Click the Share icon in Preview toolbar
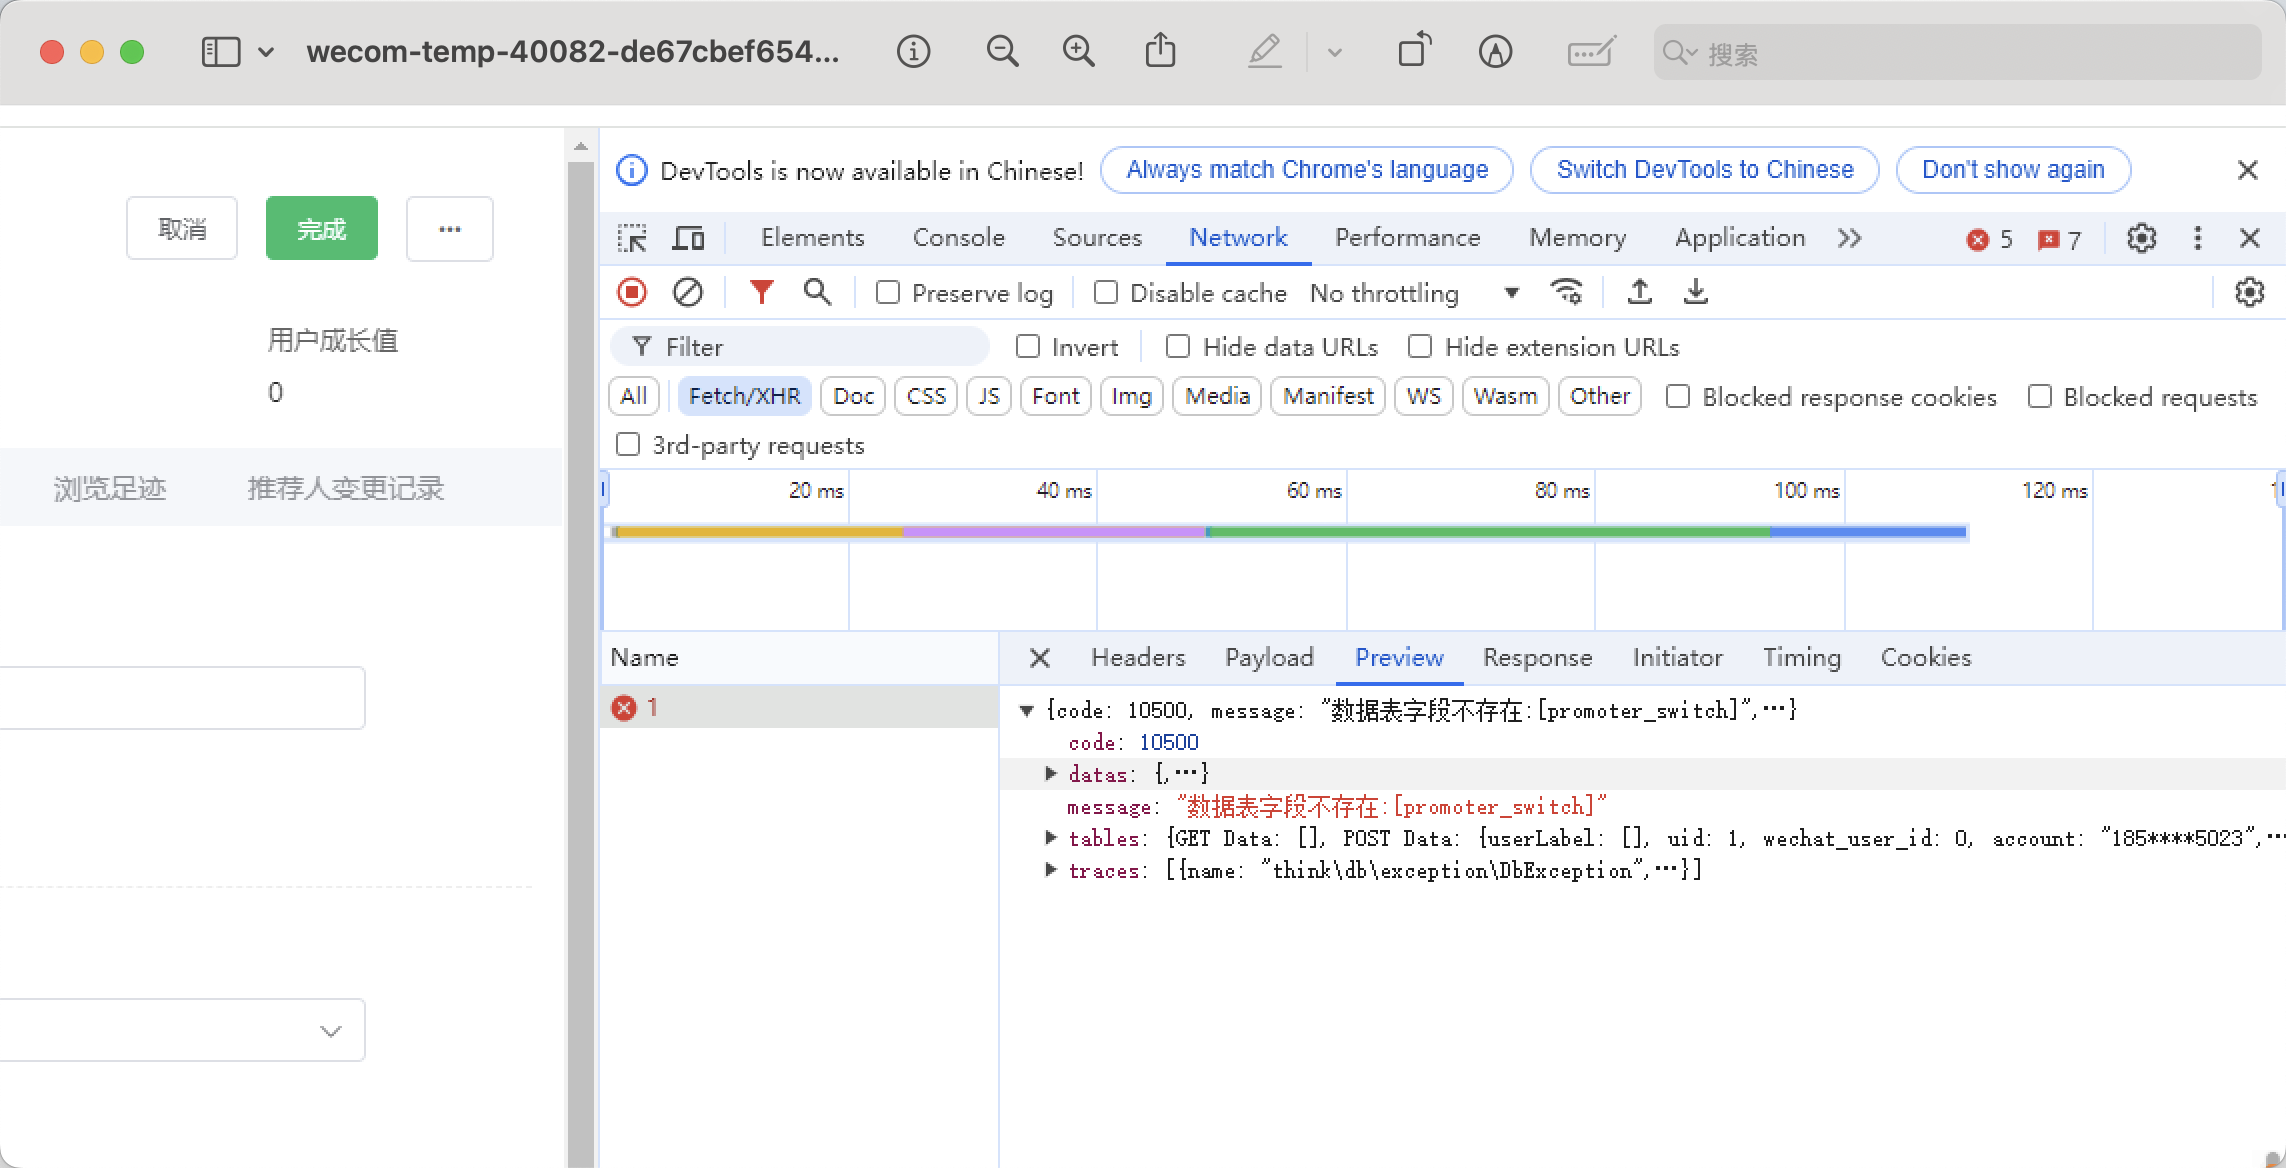 1160,50
